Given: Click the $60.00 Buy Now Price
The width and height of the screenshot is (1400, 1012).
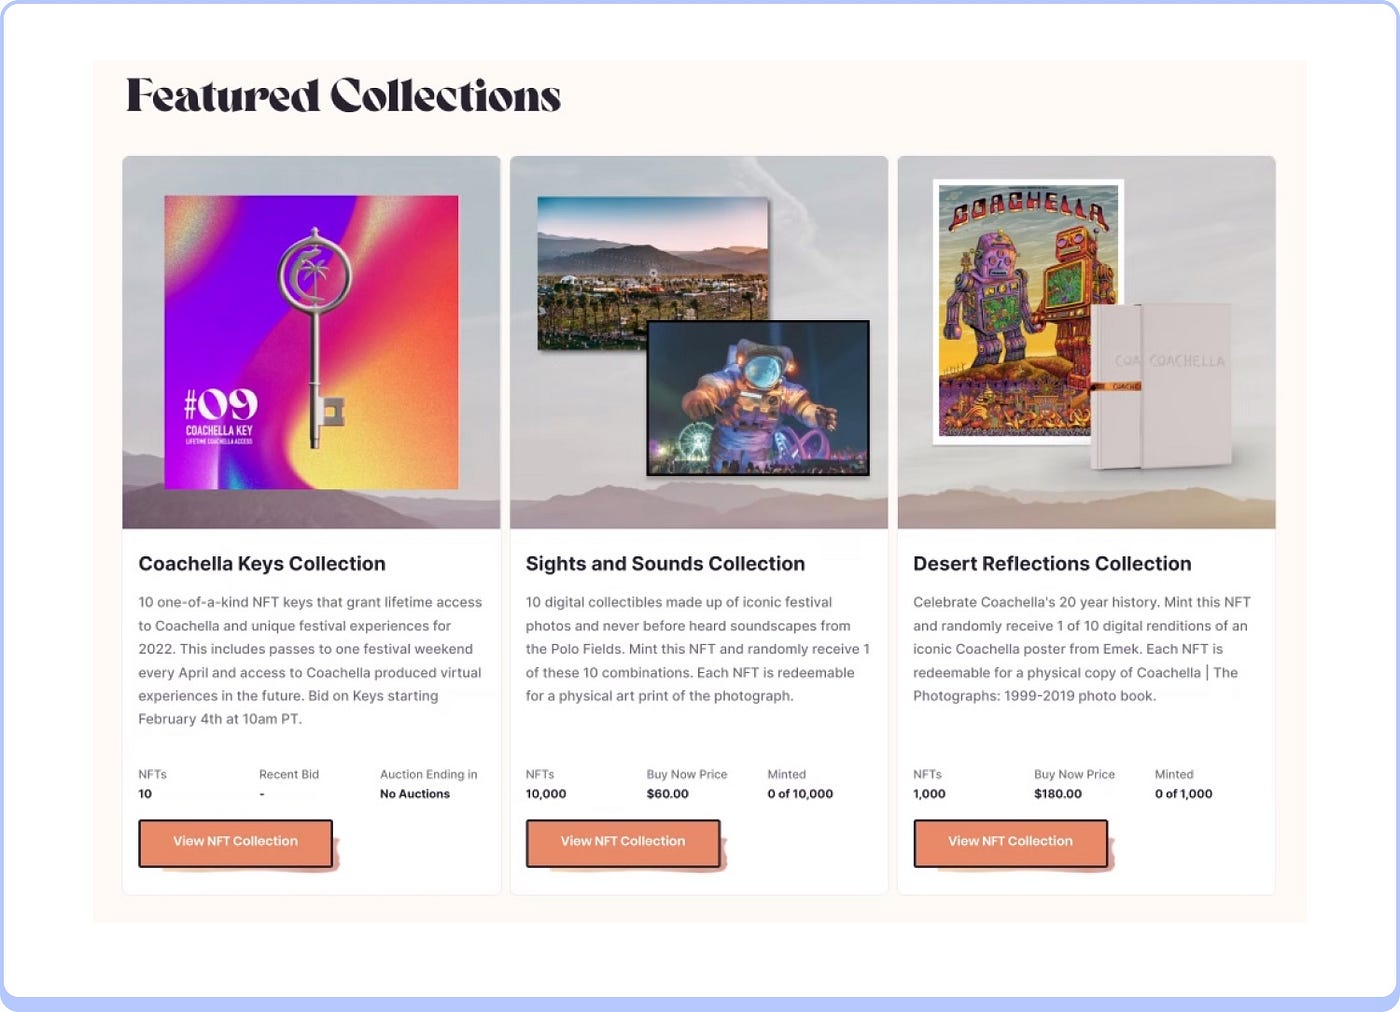Looking at the screenshot, I should coord(668,794).
